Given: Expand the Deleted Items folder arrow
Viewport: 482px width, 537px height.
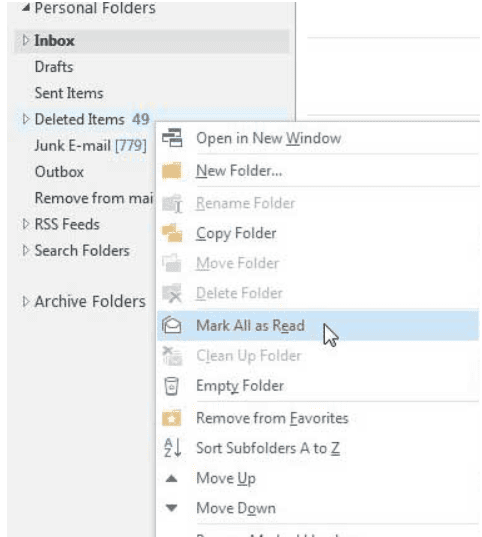Looking at the screenshot, I should coord(25,119).
